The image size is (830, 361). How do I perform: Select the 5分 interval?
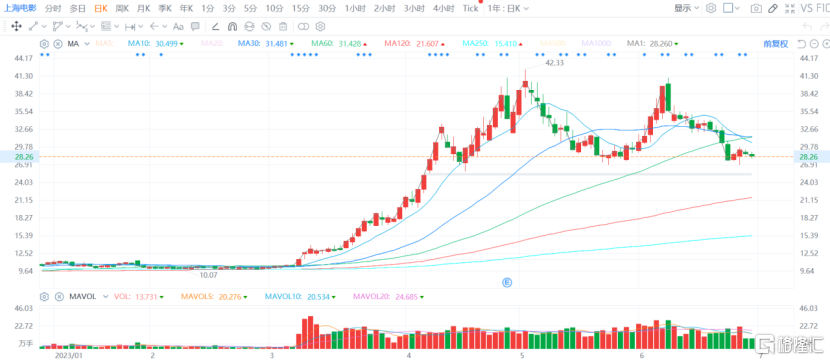pos(250,8)
